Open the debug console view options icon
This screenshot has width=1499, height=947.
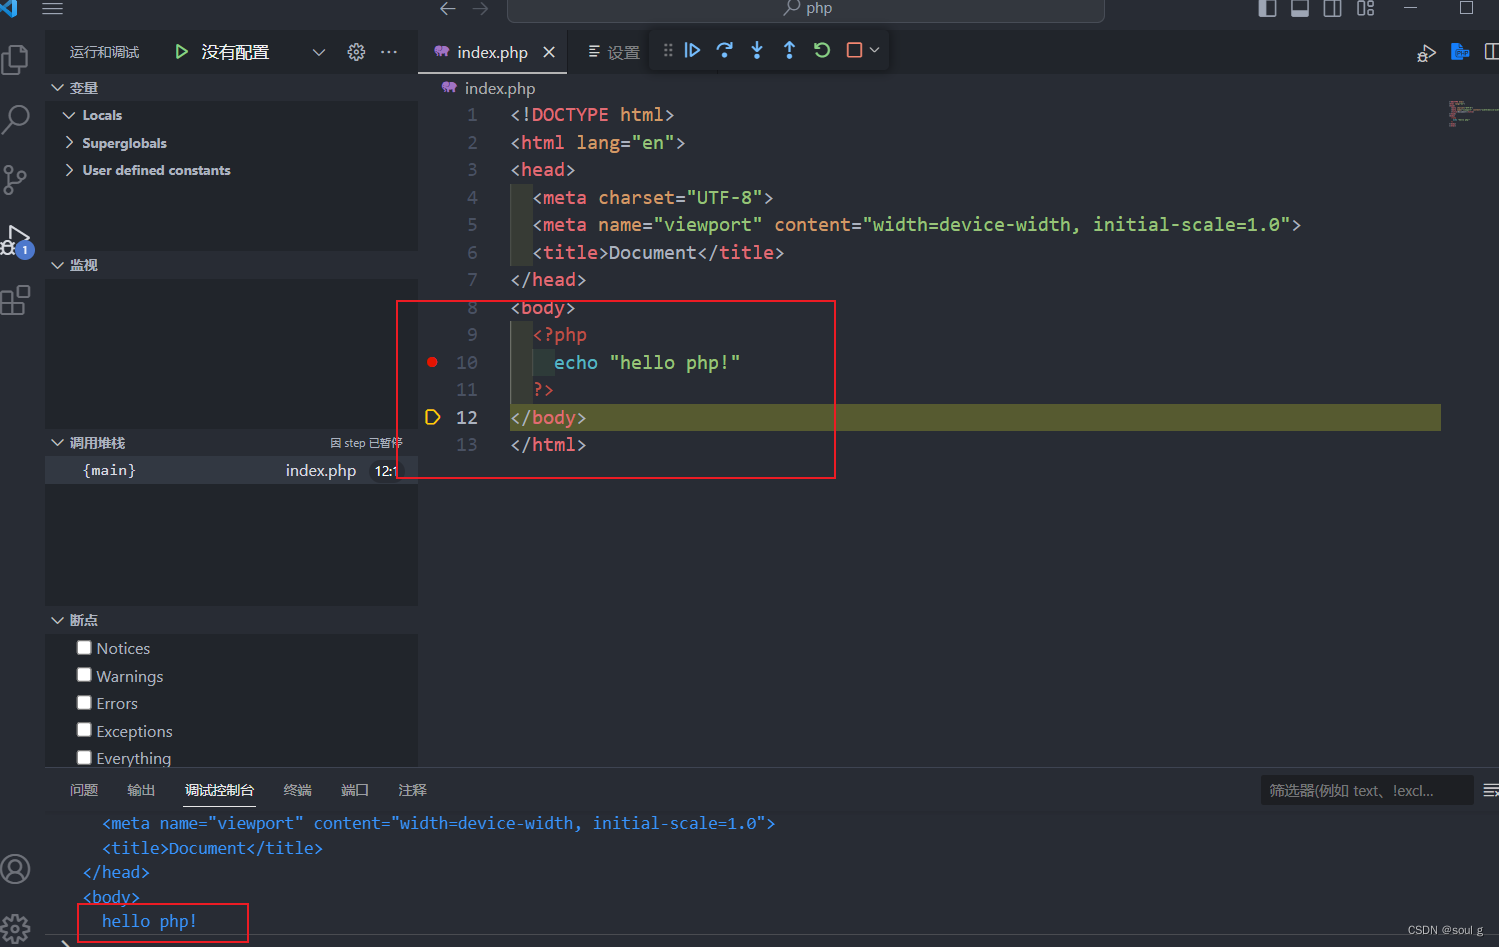pyautogui.click(x=1490, y=790)
